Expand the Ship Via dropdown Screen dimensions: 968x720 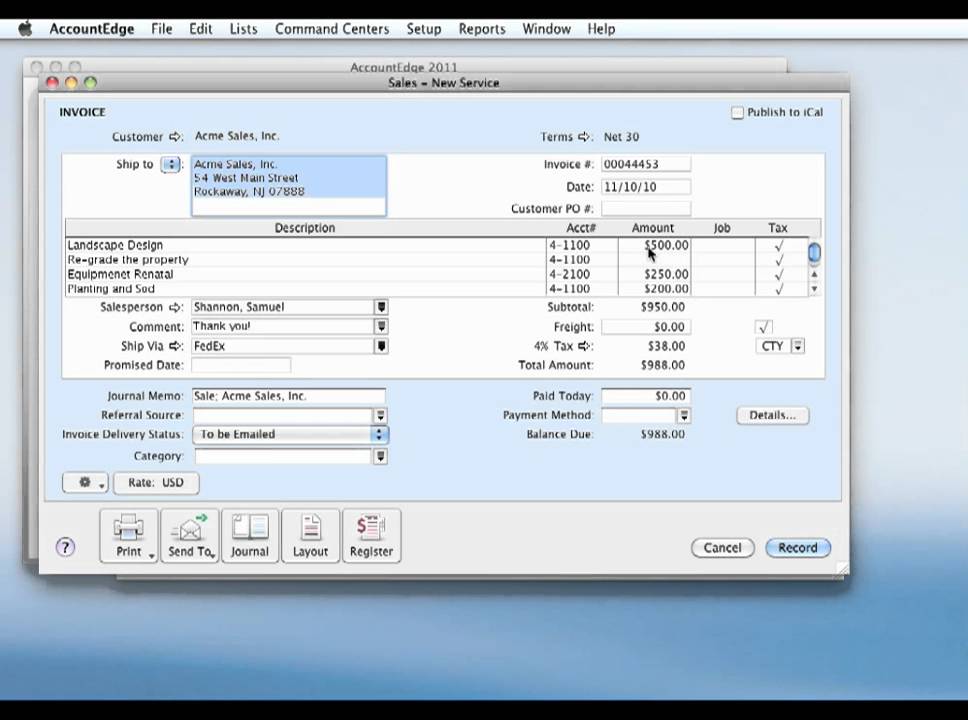coord(381,346)
